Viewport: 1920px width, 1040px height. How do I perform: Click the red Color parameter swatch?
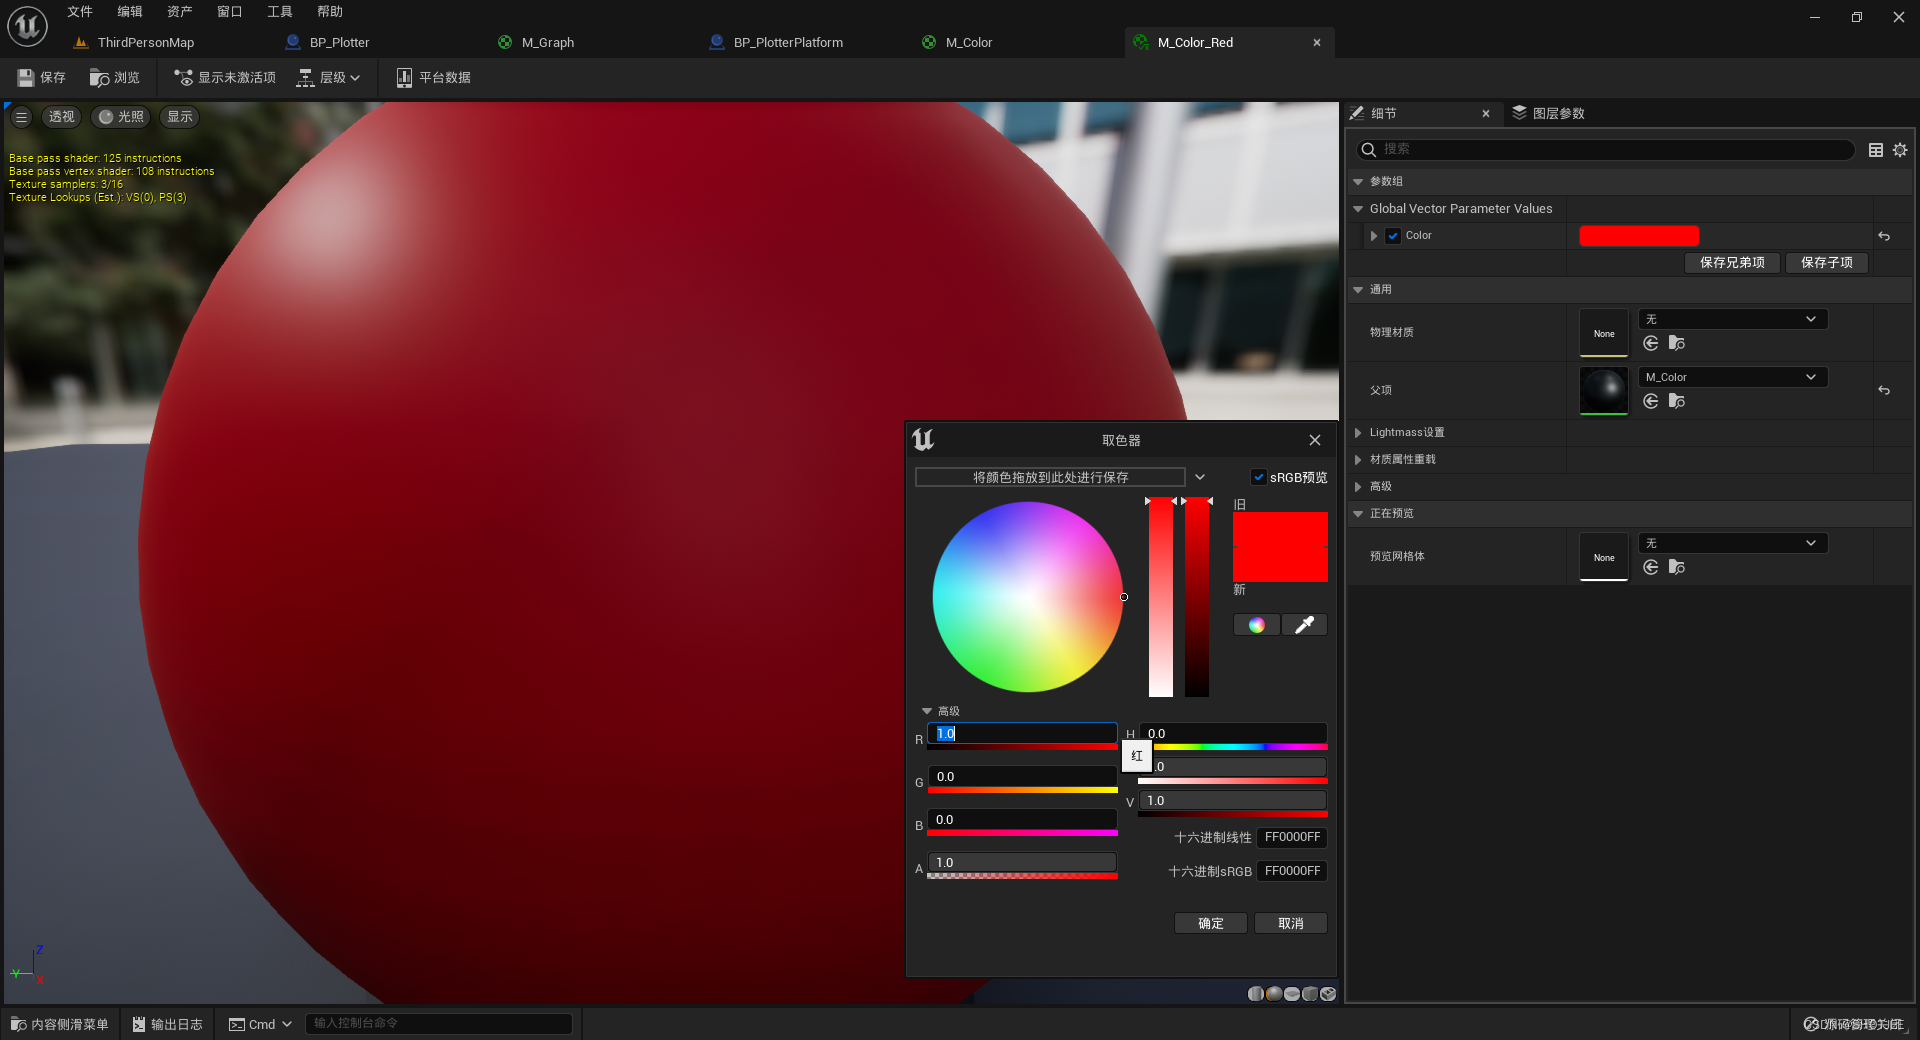pyautogui.click(x=1639, y=236)
